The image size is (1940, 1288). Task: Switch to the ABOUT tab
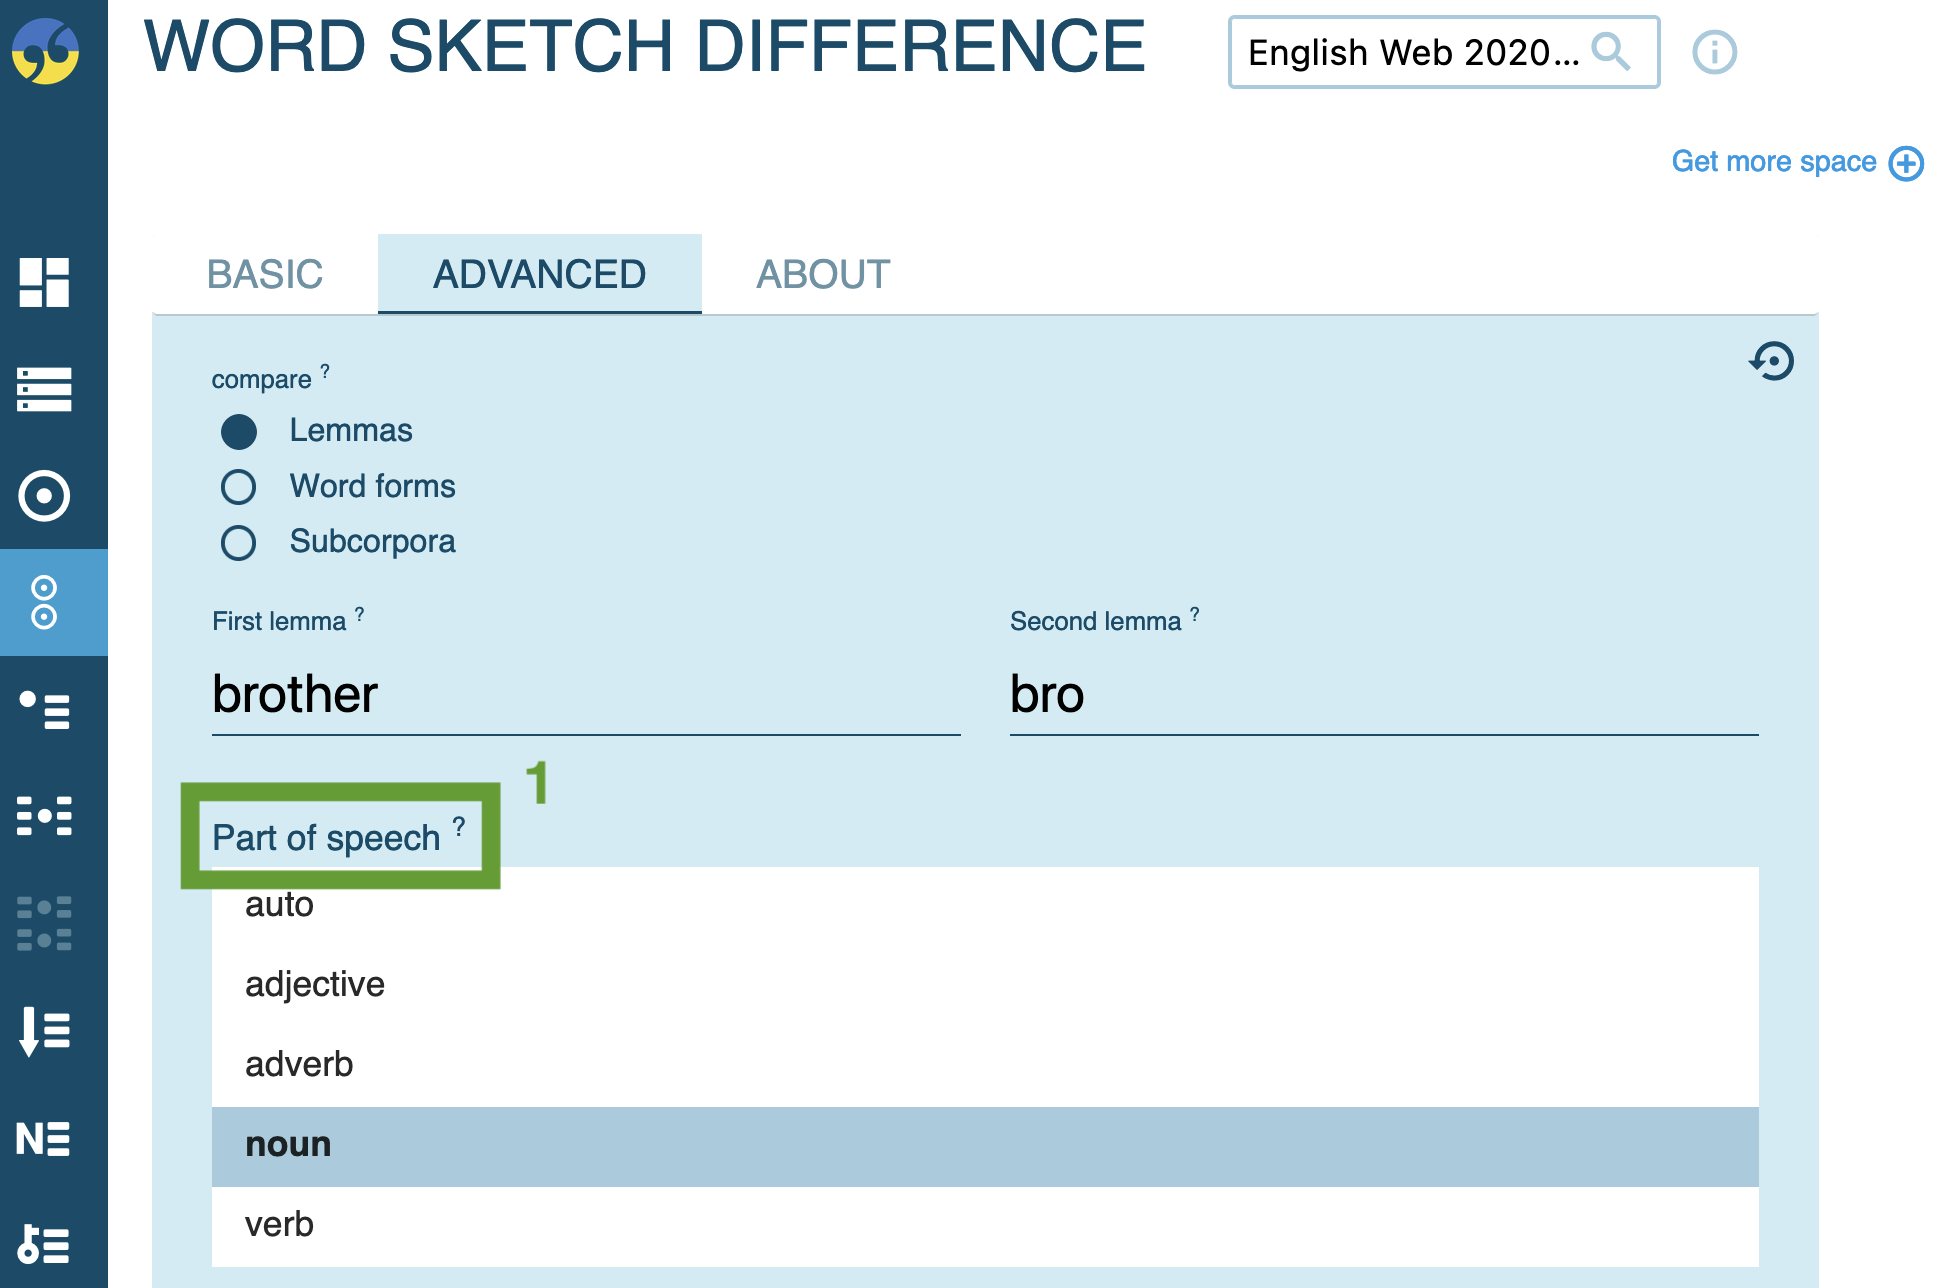[823, 274]
